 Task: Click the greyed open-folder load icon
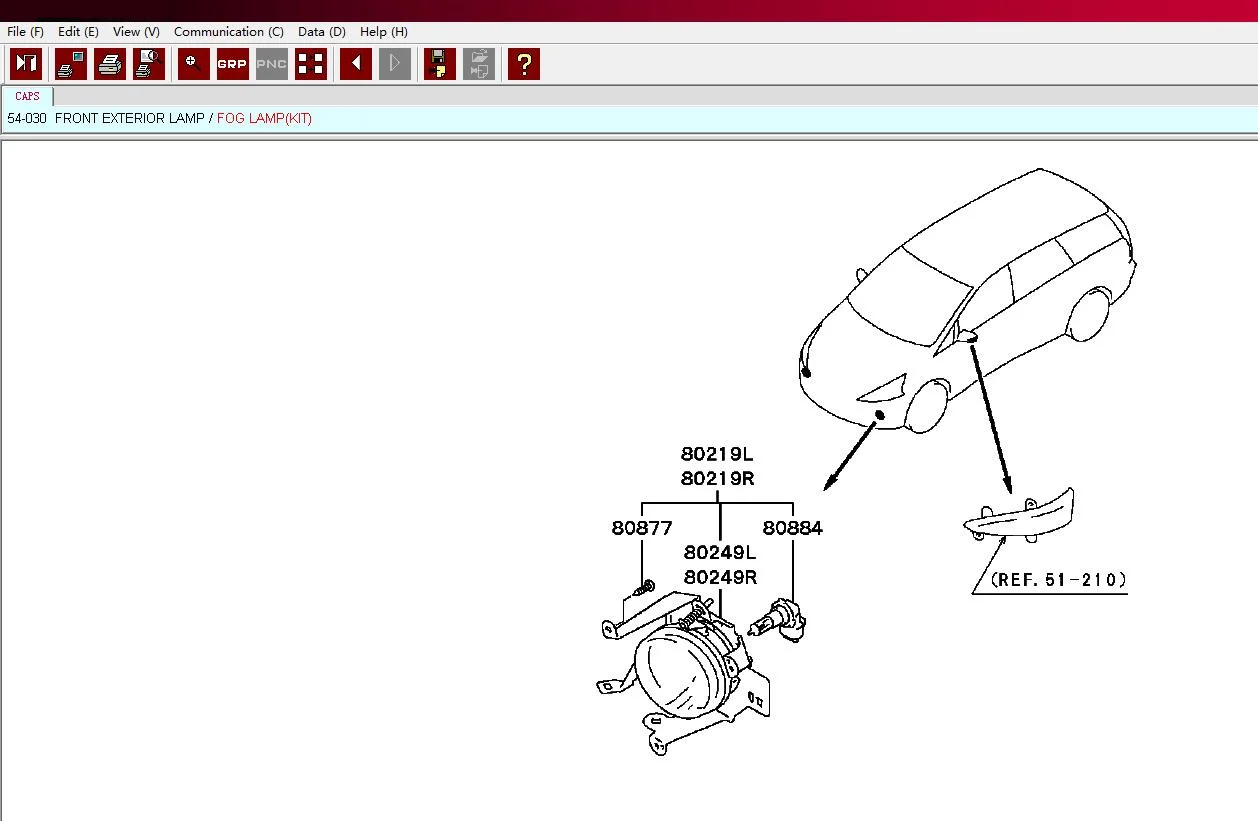479,64
